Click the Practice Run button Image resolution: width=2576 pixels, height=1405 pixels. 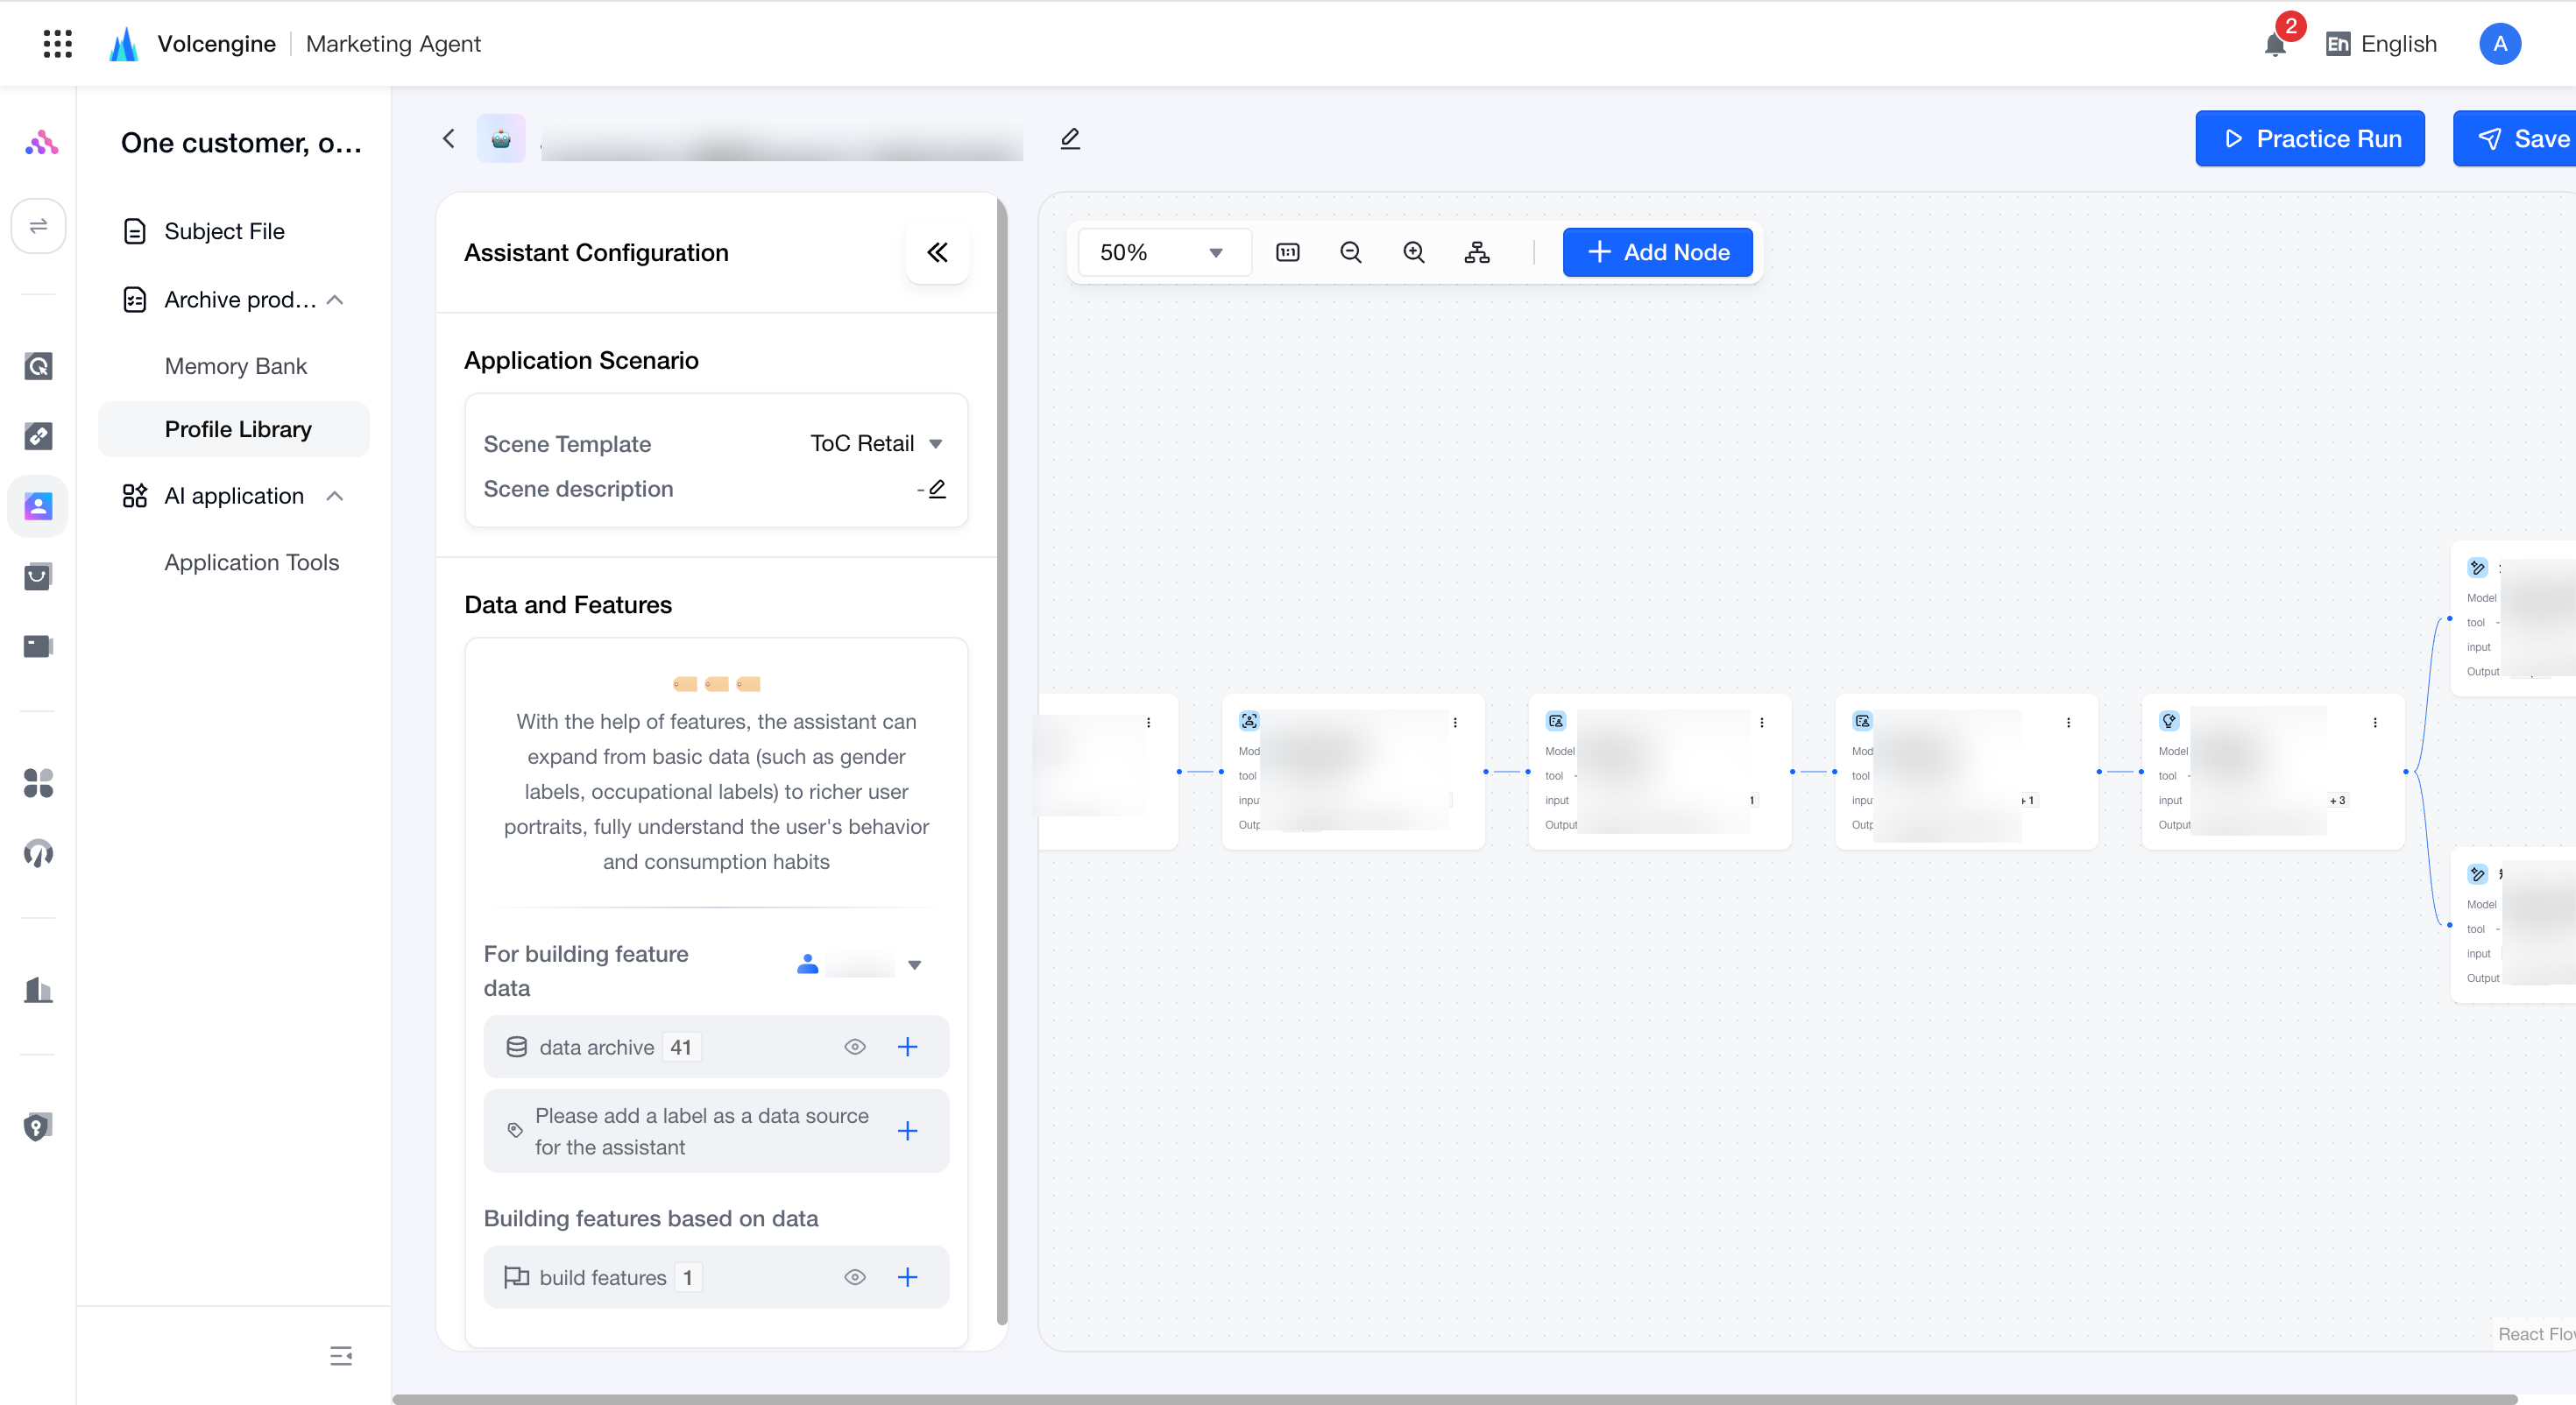point(2309,139)
